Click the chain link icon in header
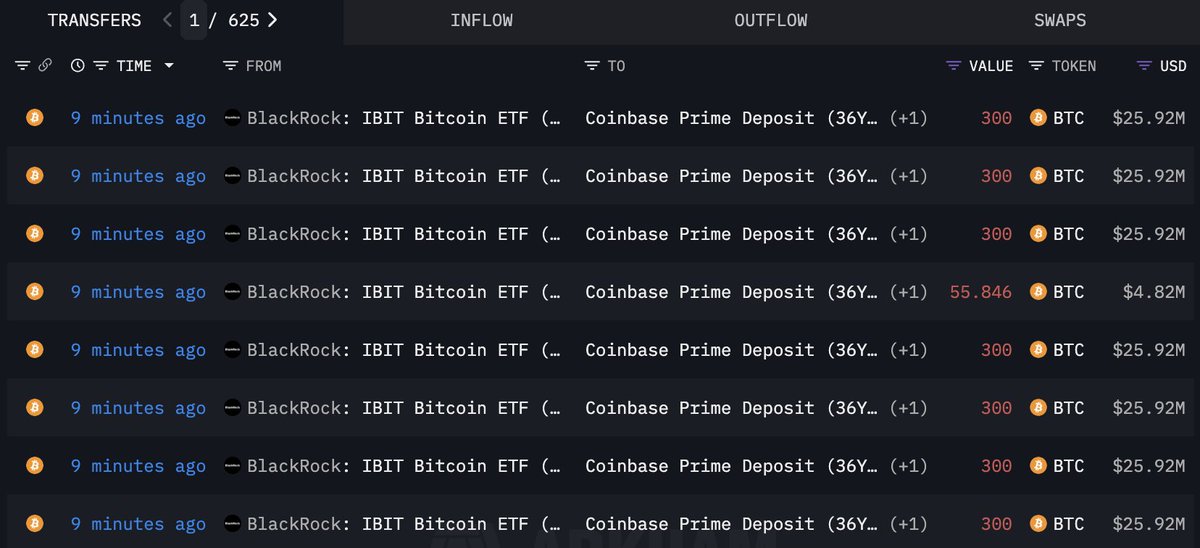Viewport: 1200px width, 548px height. click(x=45, y=66)
